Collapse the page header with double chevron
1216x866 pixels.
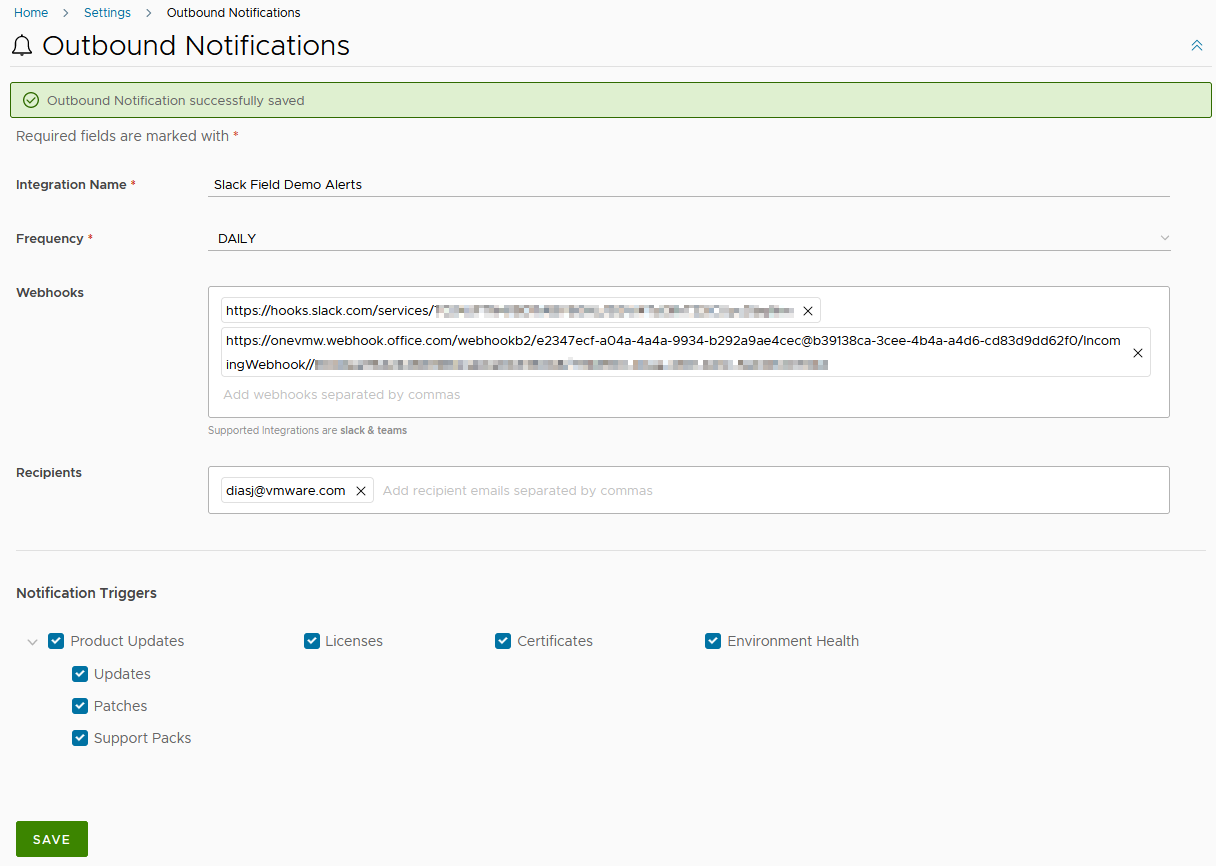pyautogui.click(x=1197, y=46)
